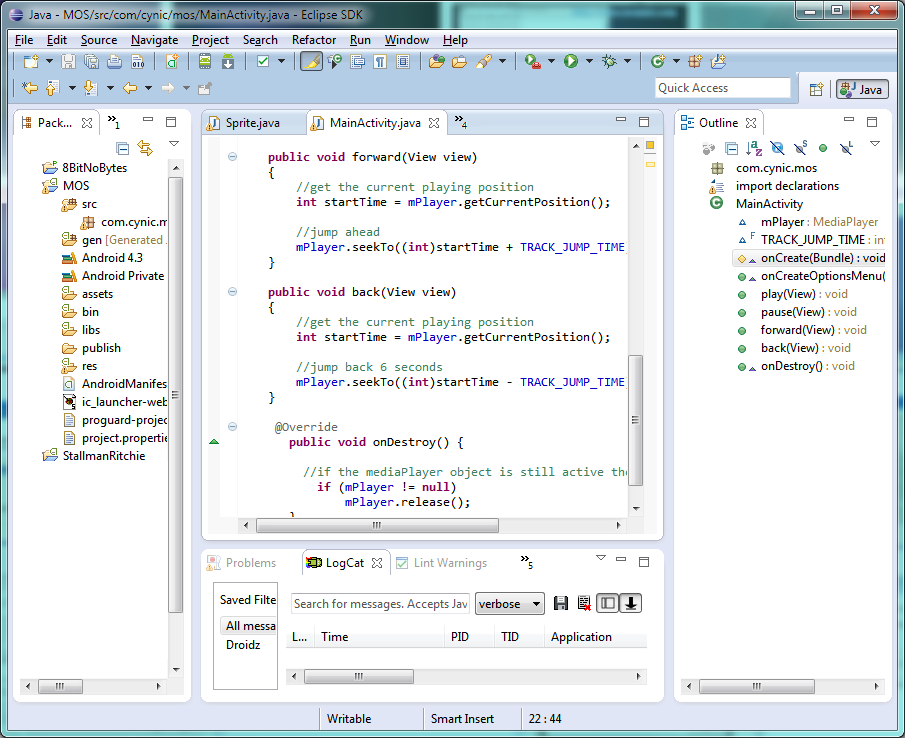Viewport: 905px width, 738px height.
Task: Collapse the forward method code fold
Action: pyautogui.click(x=232, y=156)
